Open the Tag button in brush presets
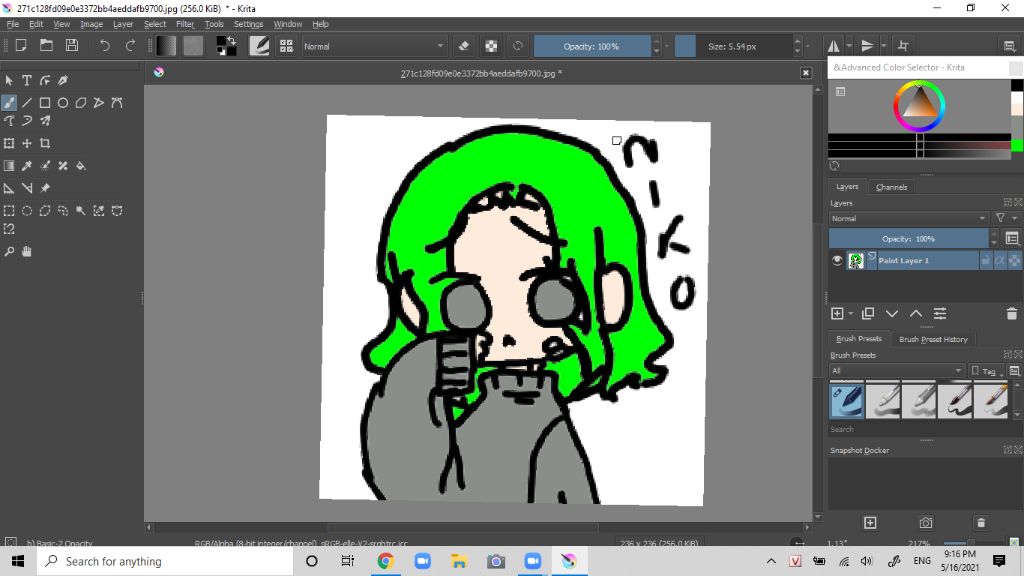1024x576 pixels. pos(987,371)
